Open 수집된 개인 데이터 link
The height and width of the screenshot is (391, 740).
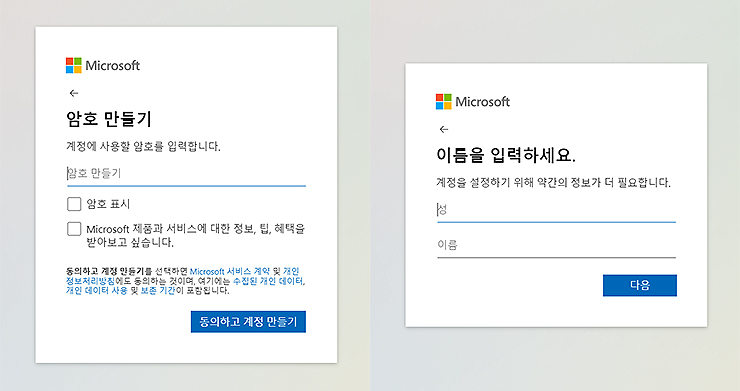click(268, 280)
